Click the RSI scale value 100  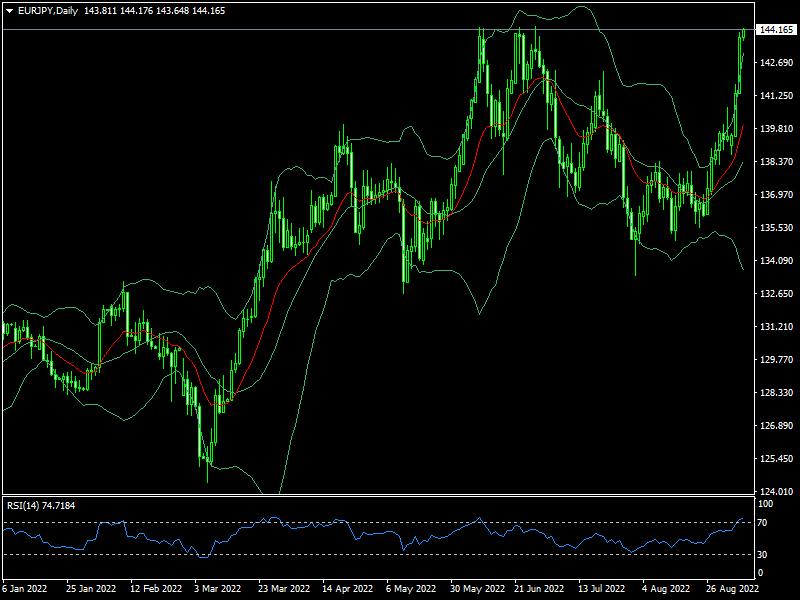pos(766,504)
